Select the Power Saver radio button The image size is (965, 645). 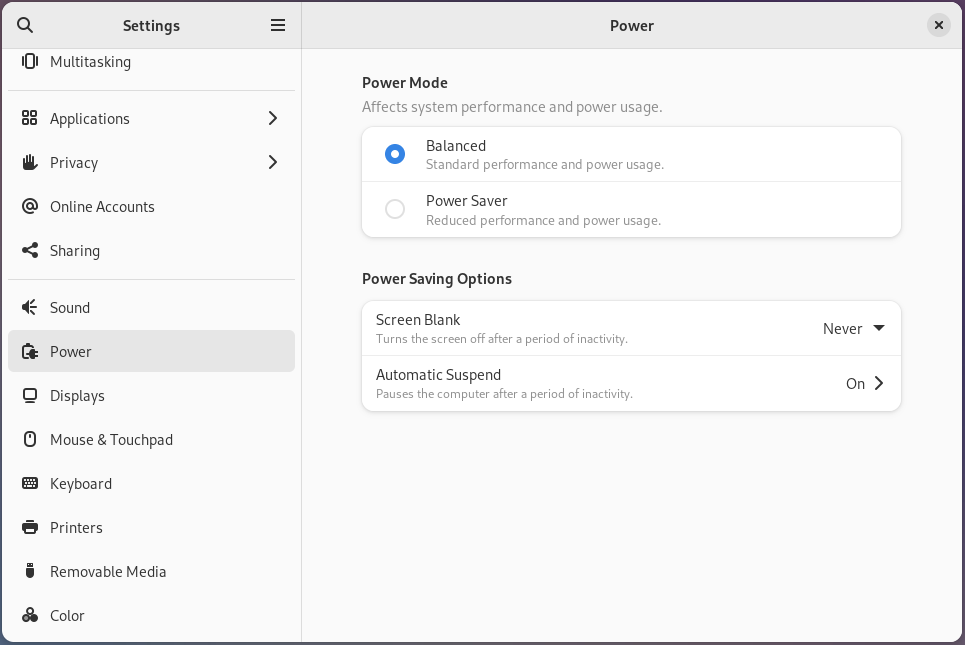point(395,209)
